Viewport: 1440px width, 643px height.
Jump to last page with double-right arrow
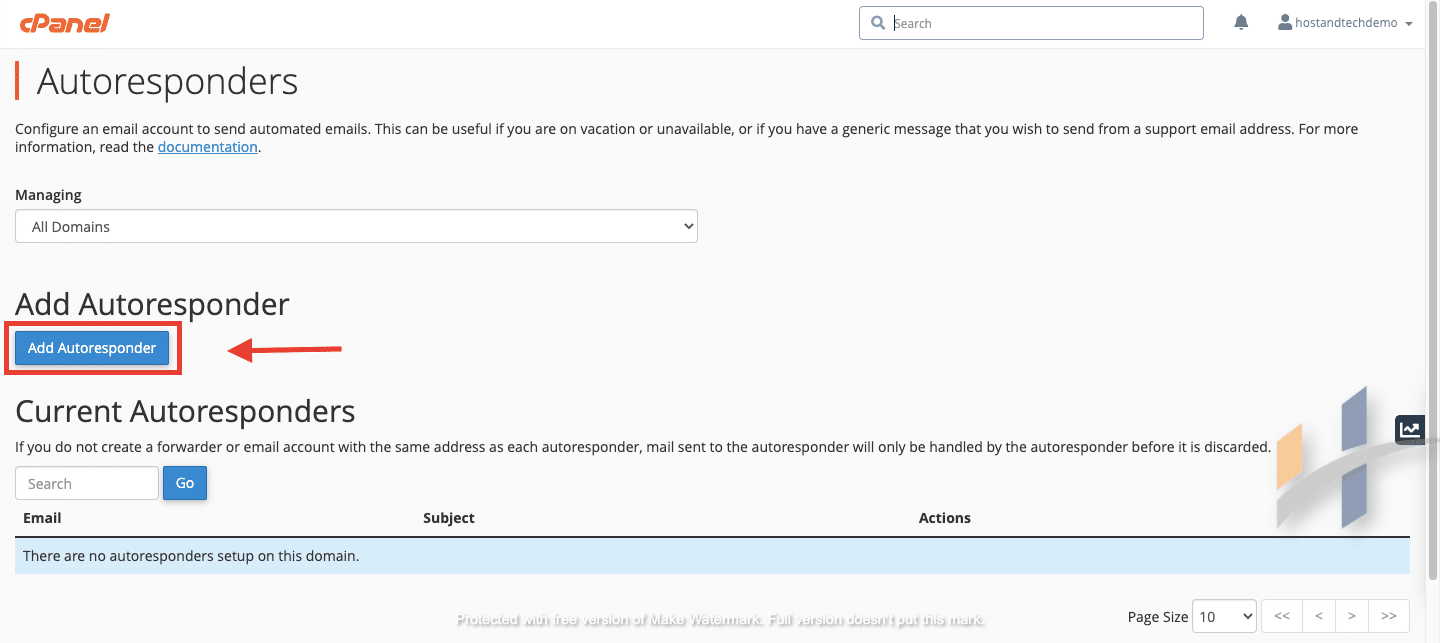[x=1388, y=616]
